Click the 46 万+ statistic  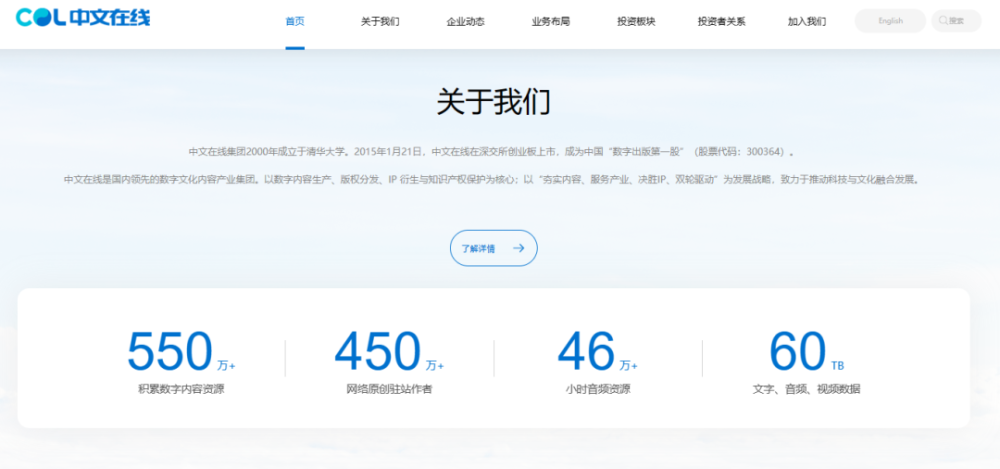coord(598,351)
